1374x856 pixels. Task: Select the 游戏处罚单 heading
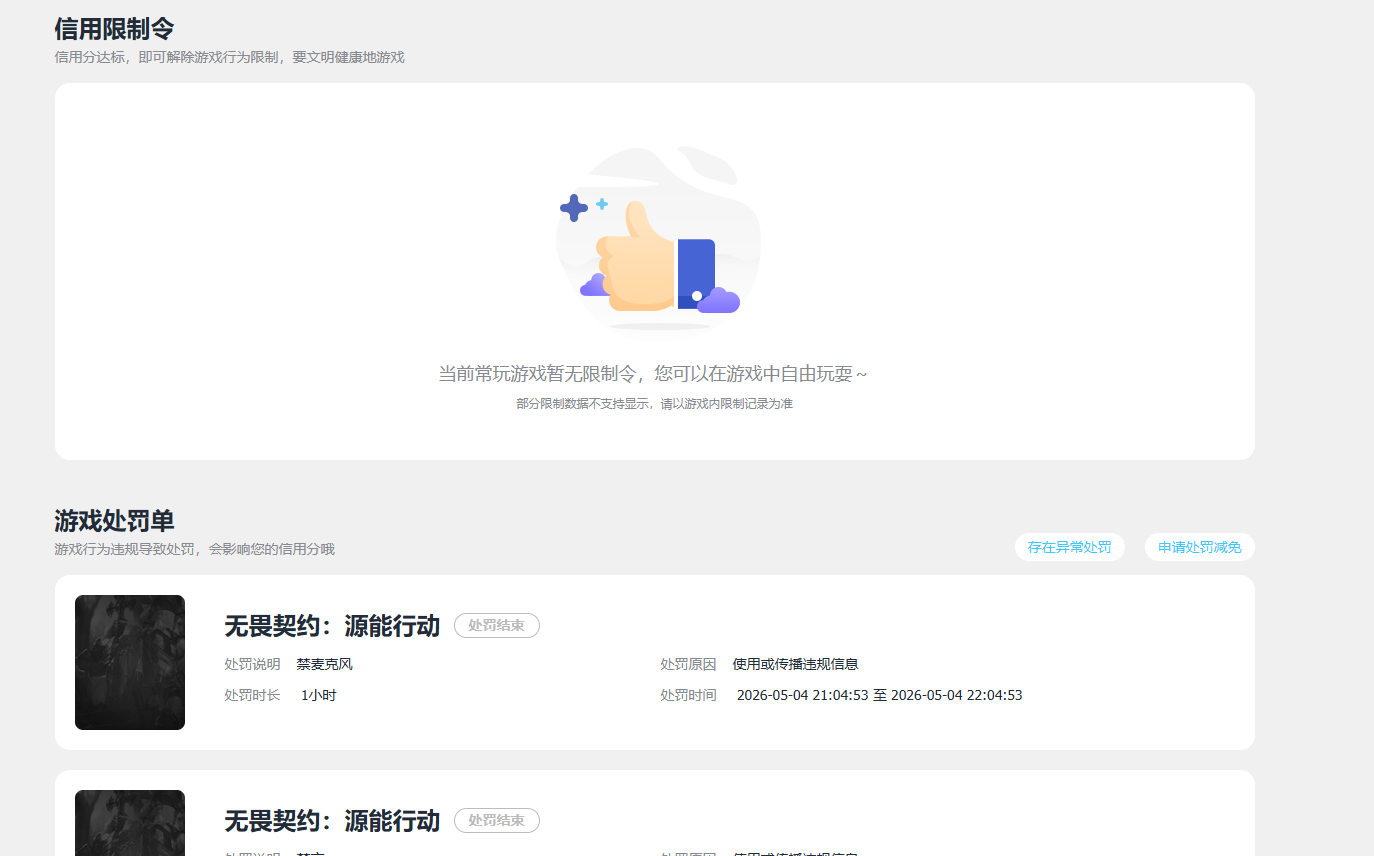tap(114, 521)
